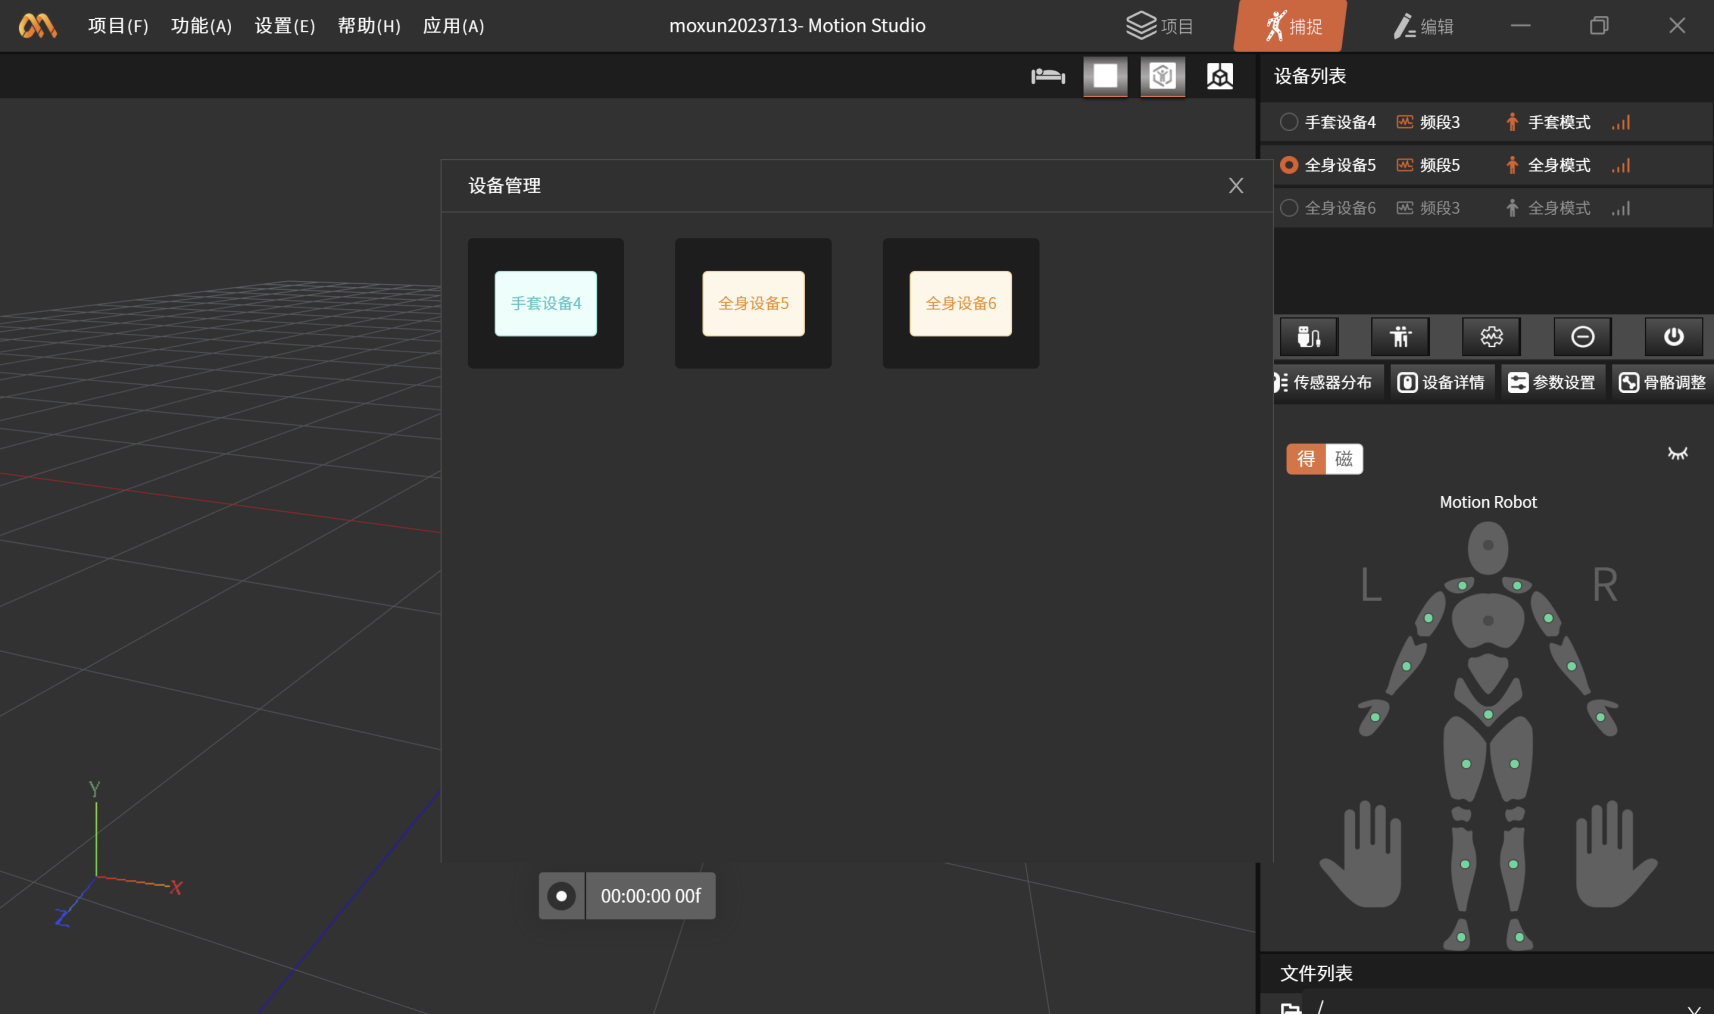This screenshot has width=1714, height=1014.
Task: Click the gear with waveform icon button
Action: (x=1491, y=337)
